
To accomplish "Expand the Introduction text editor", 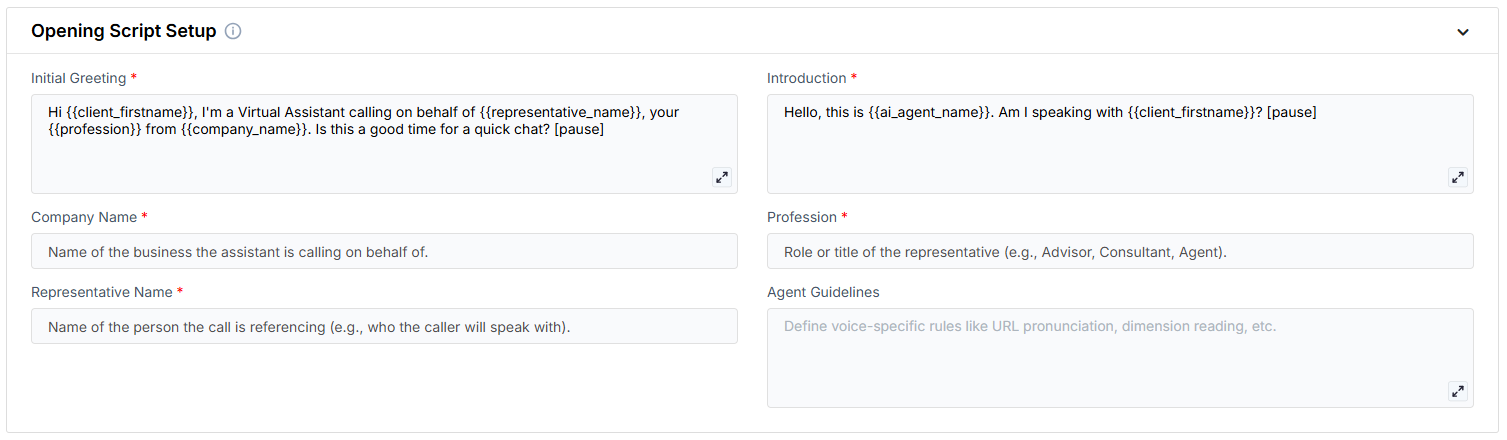I will point(1457,177).
